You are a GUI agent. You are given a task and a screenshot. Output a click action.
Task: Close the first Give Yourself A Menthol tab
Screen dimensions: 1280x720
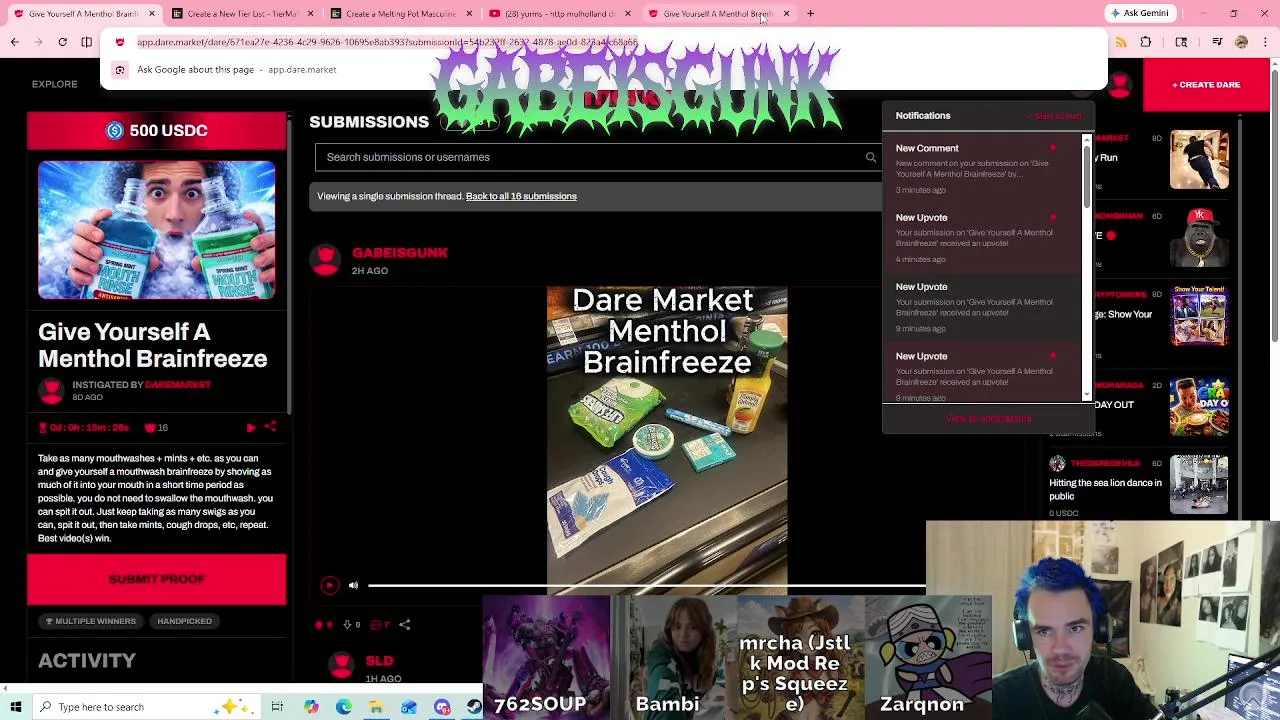[152, 14]
